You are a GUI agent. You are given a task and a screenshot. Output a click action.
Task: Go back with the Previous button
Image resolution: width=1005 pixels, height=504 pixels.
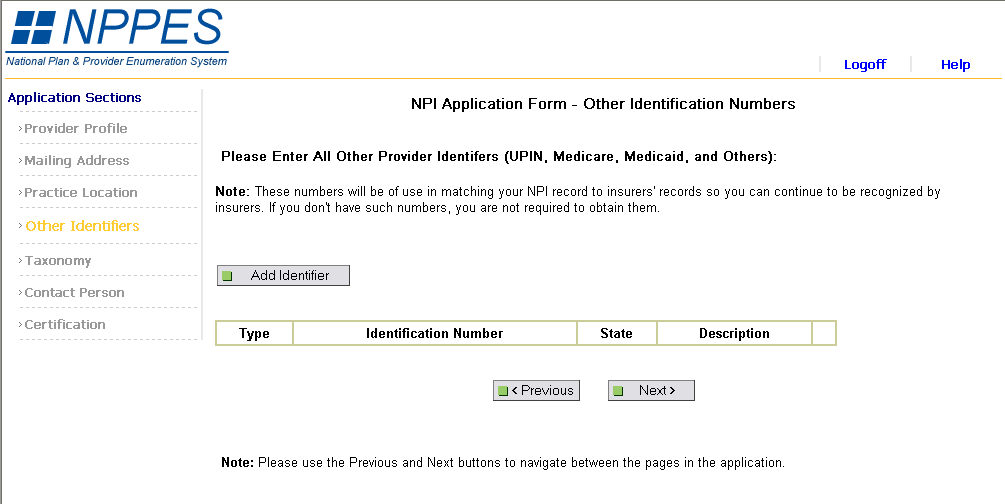pos(536,391)
